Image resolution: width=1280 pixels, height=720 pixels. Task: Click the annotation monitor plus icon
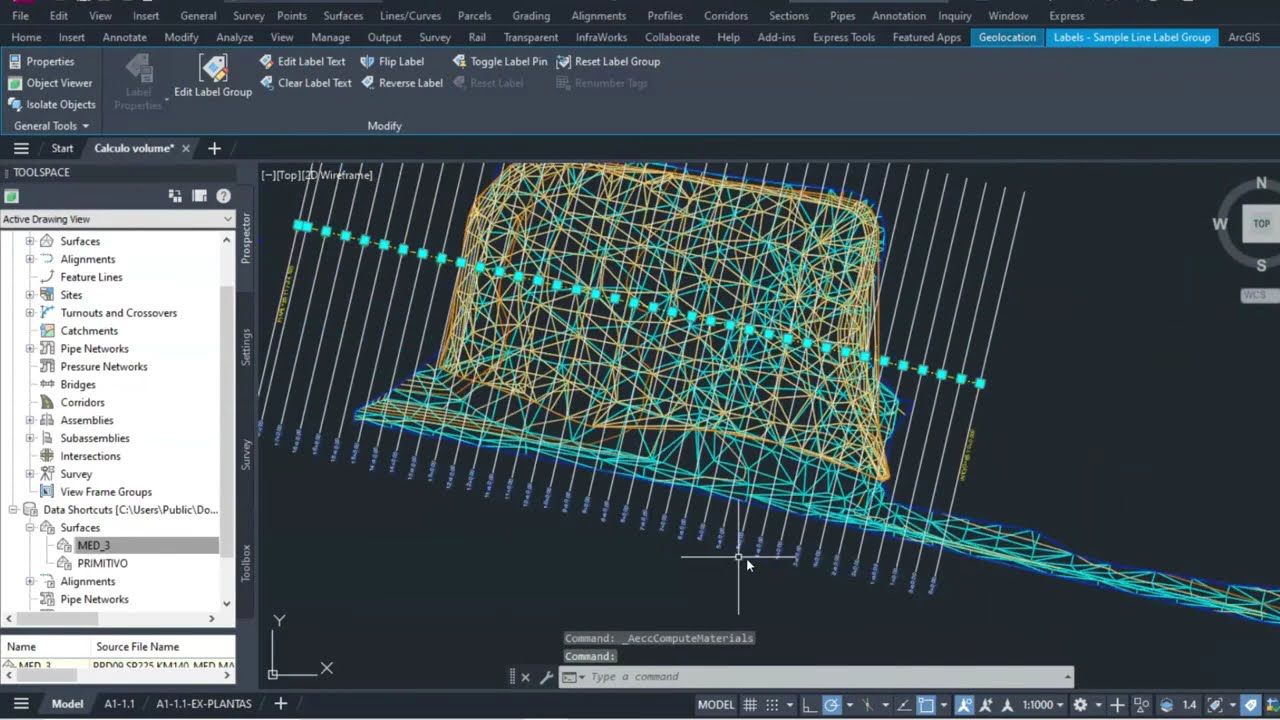(1118, 704)
